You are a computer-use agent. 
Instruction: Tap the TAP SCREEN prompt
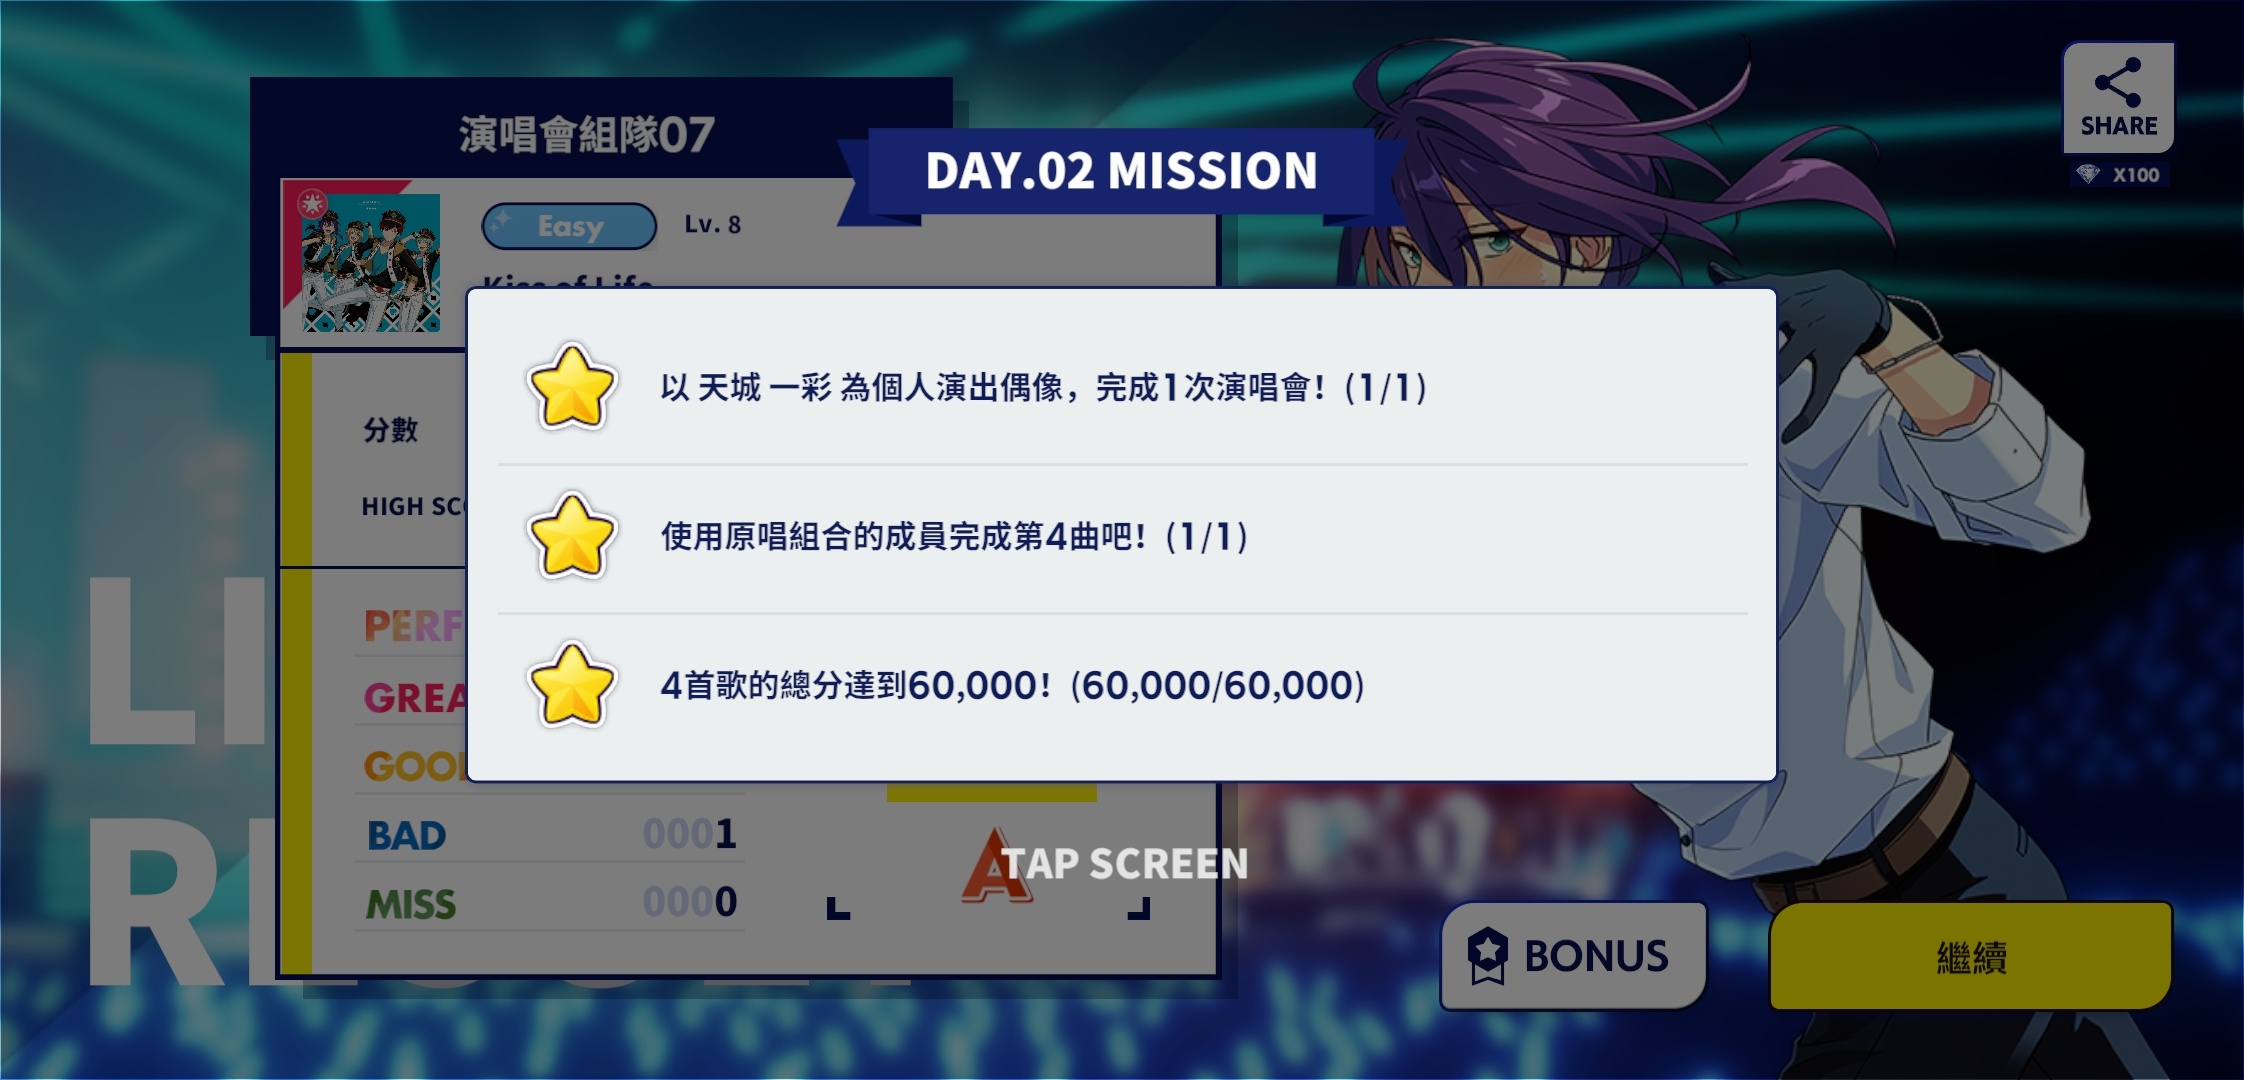coord(1125,864)
